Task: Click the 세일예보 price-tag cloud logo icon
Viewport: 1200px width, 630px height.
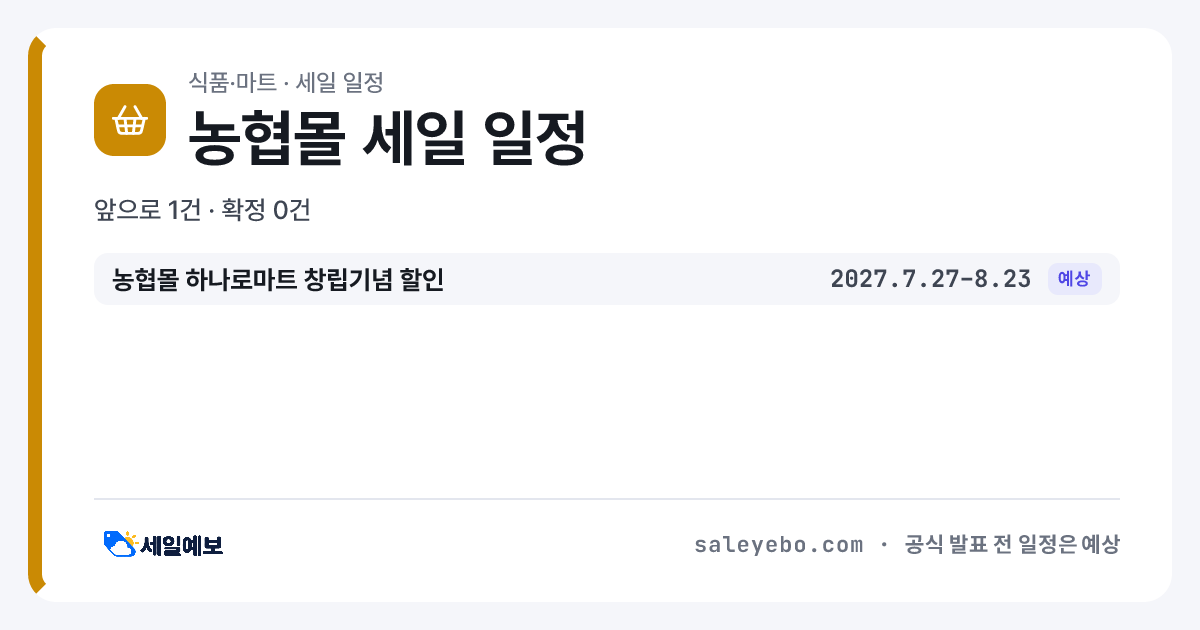Action: (120, 544)
